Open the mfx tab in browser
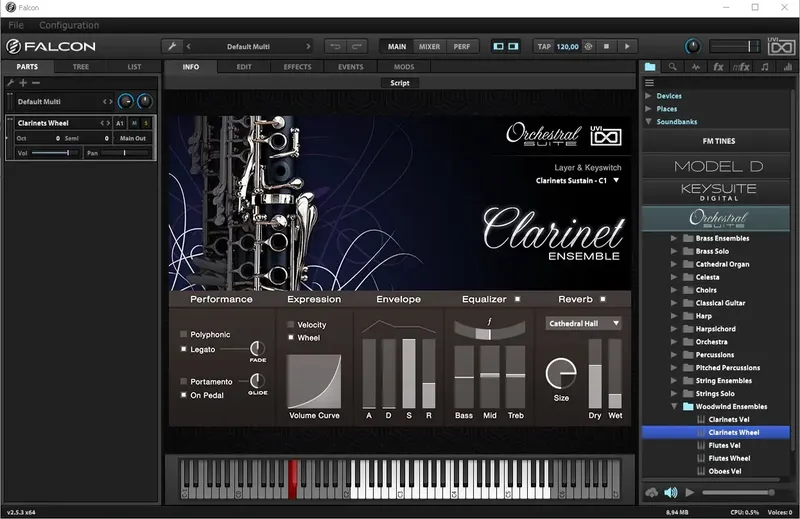 tap(741, 67)
